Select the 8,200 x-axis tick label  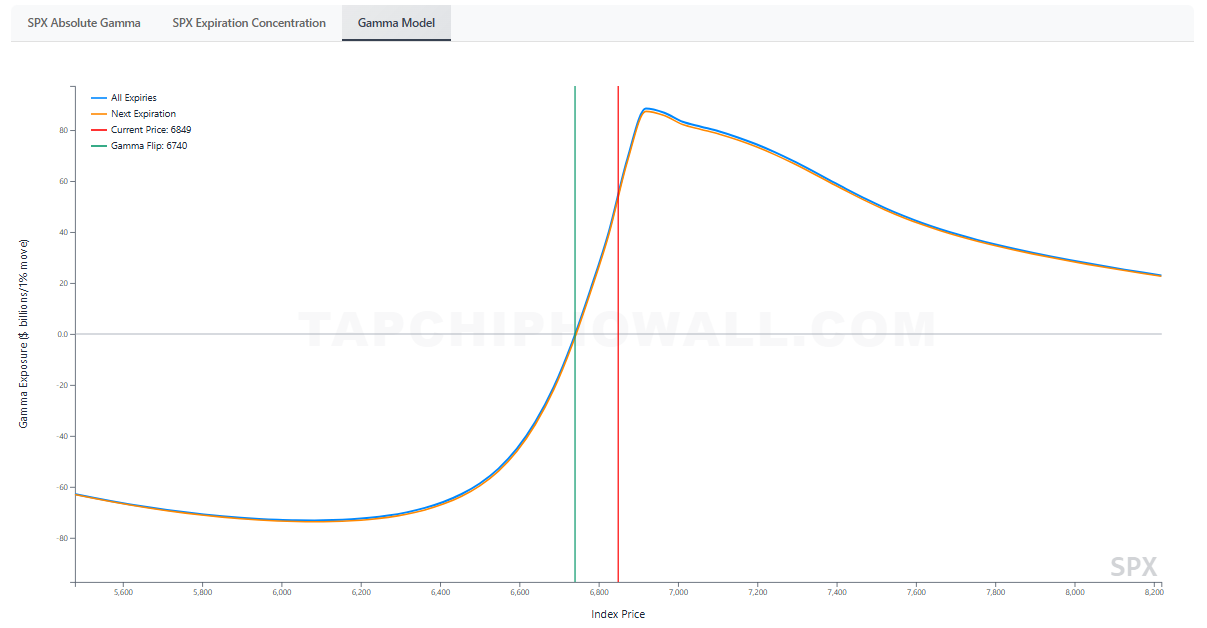coord(1154,593)
